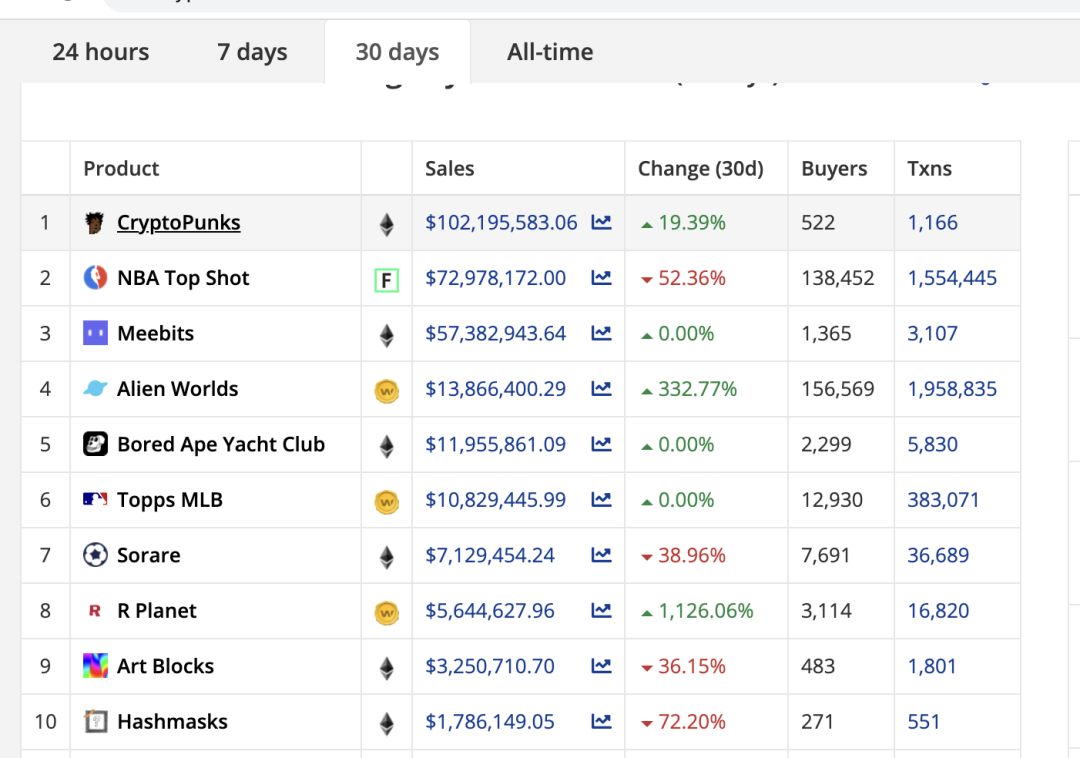Open the Bored Ape Yacht Club link
1080x758 pixels.
221,444
